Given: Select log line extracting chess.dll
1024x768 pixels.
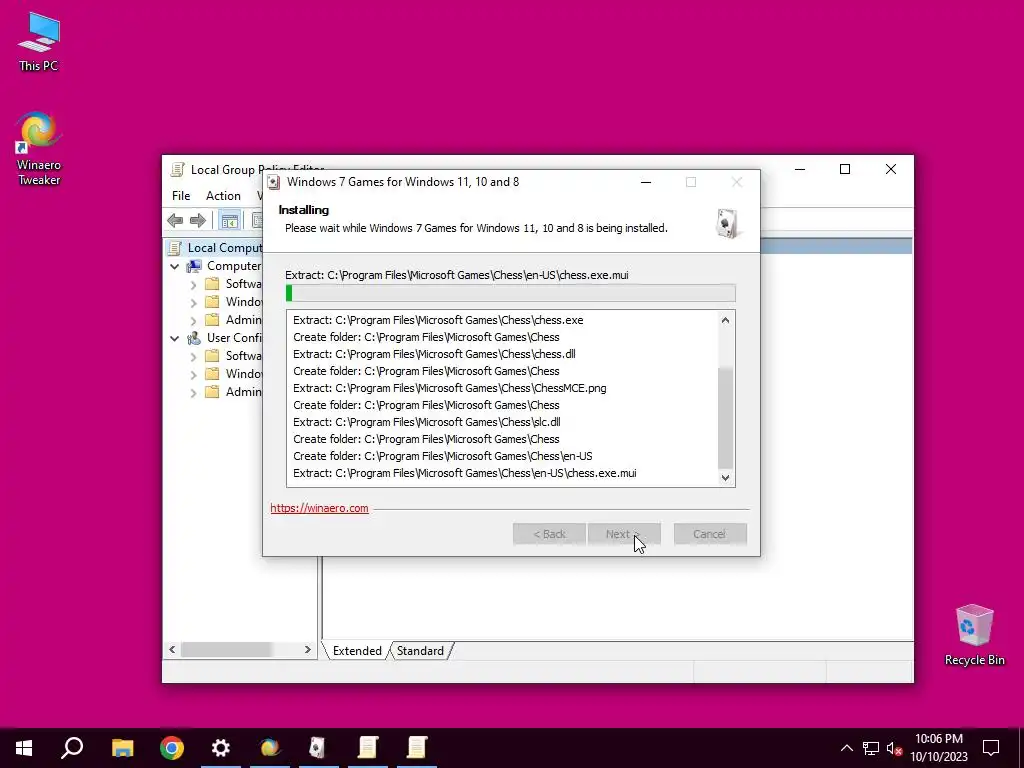Looking at the screenshot, I should tap(434, 354).
